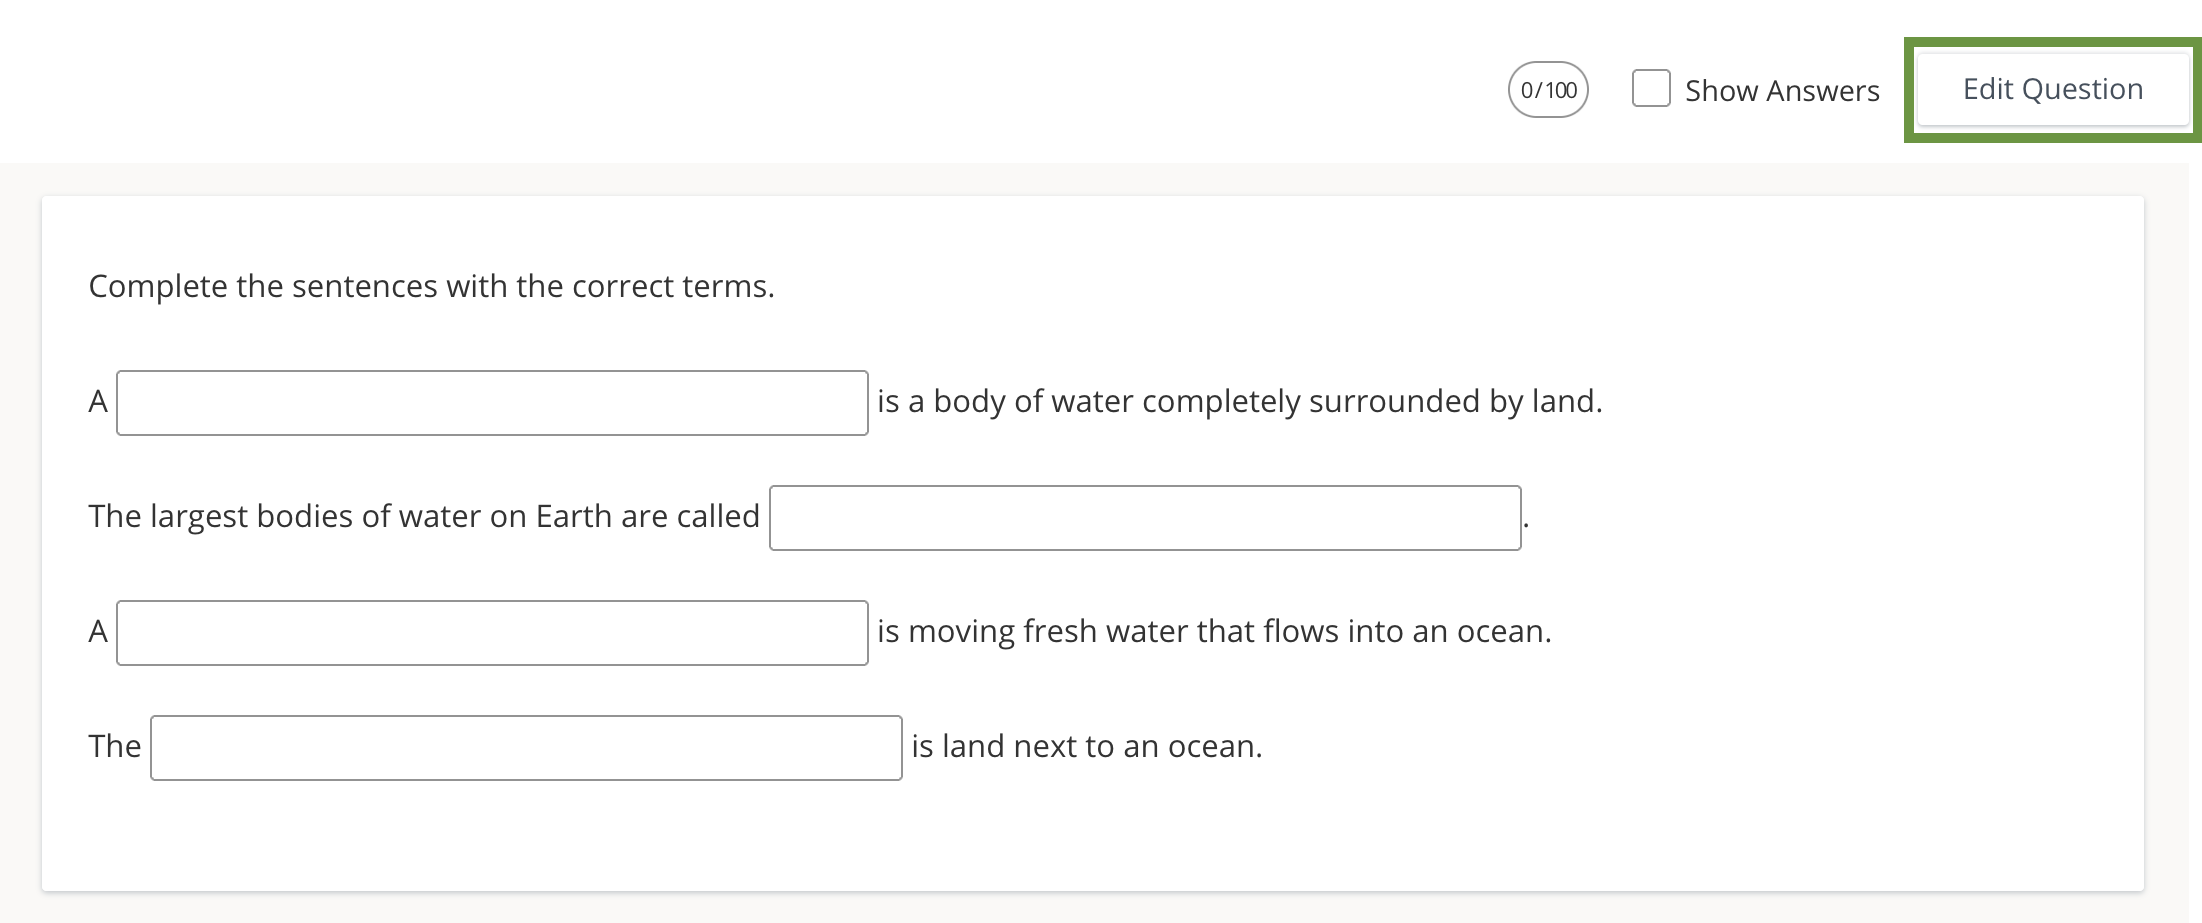Focus the blank for largest bodies of water

1145,518
